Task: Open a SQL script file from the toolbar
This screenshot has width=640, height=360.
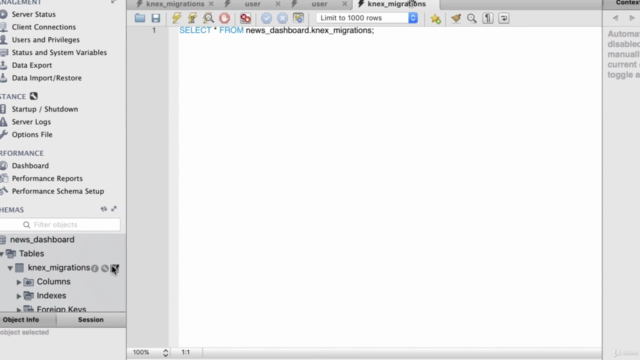Action: pos(140,18)
